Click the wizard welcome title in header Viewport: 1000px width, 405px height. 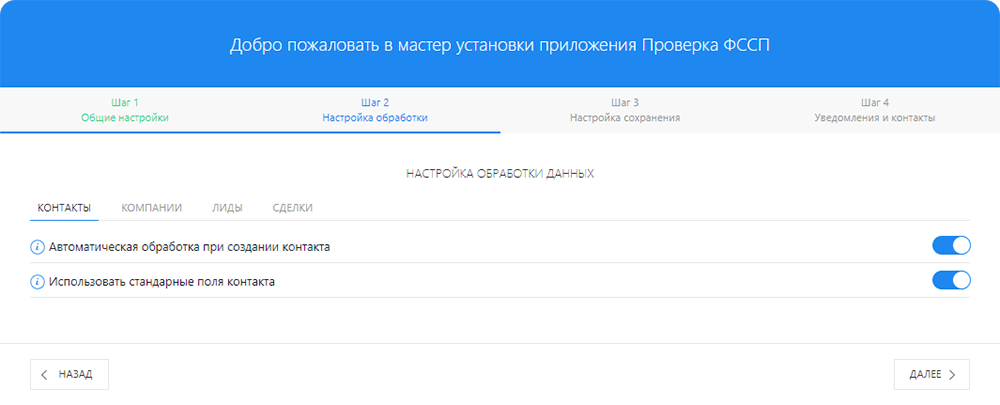coord(500,45)
